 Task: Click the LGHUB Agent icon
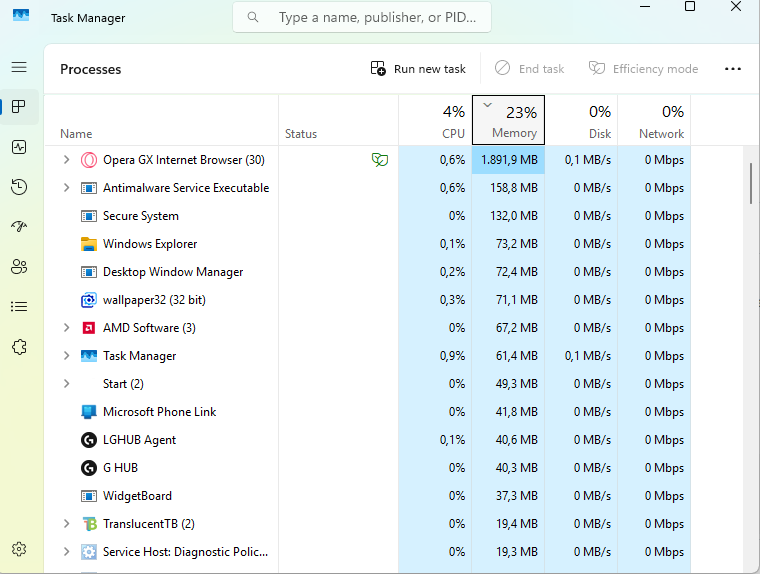[89, 440]
